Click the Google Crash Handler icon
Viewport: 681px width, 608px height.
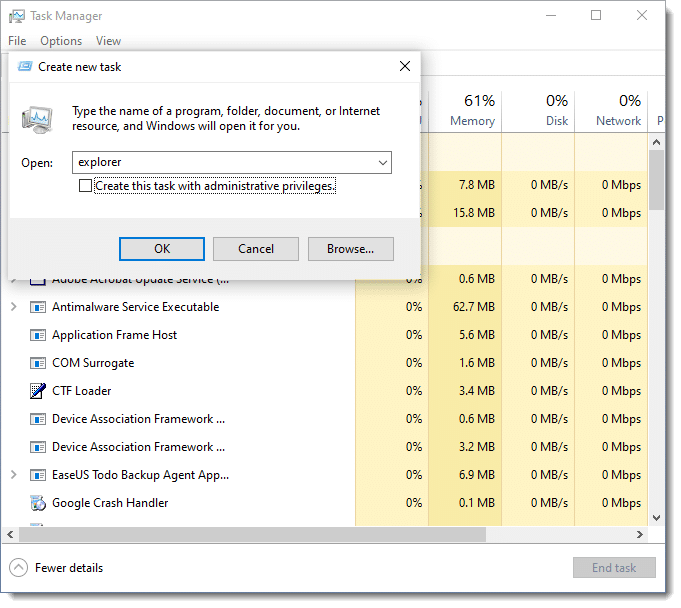tap(38, 503)
